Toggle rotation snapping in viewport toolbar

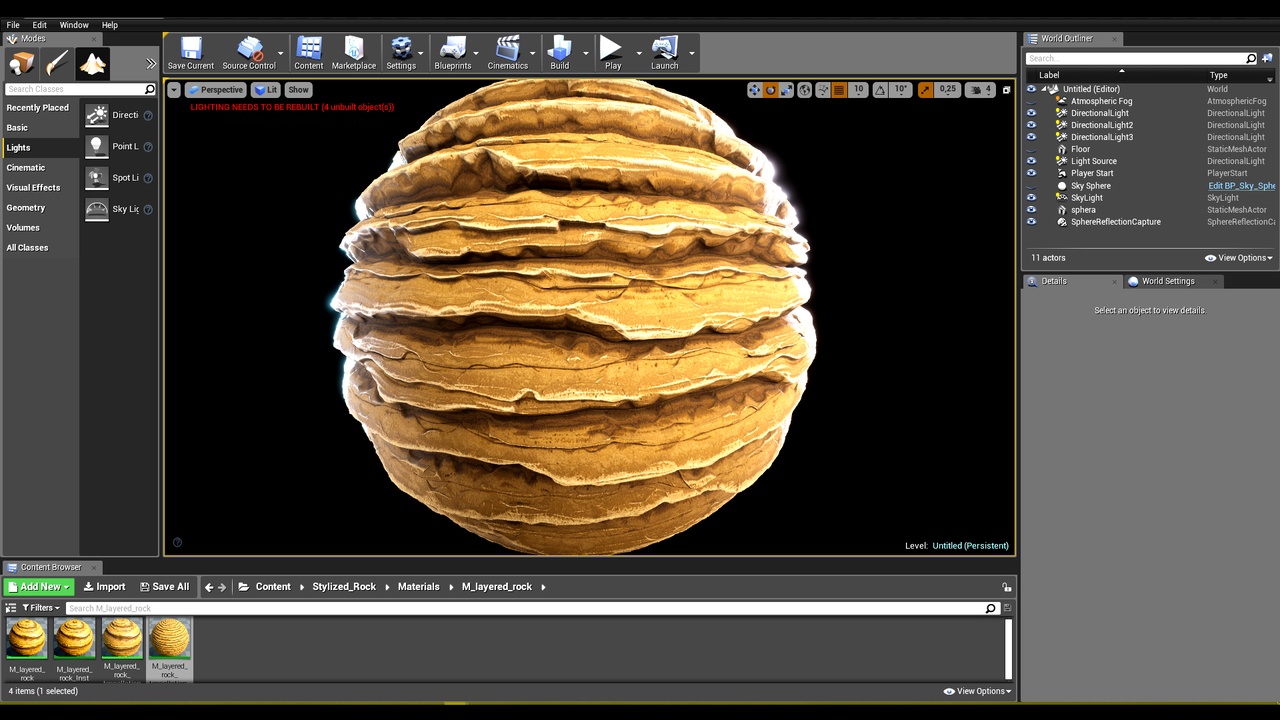880,90
